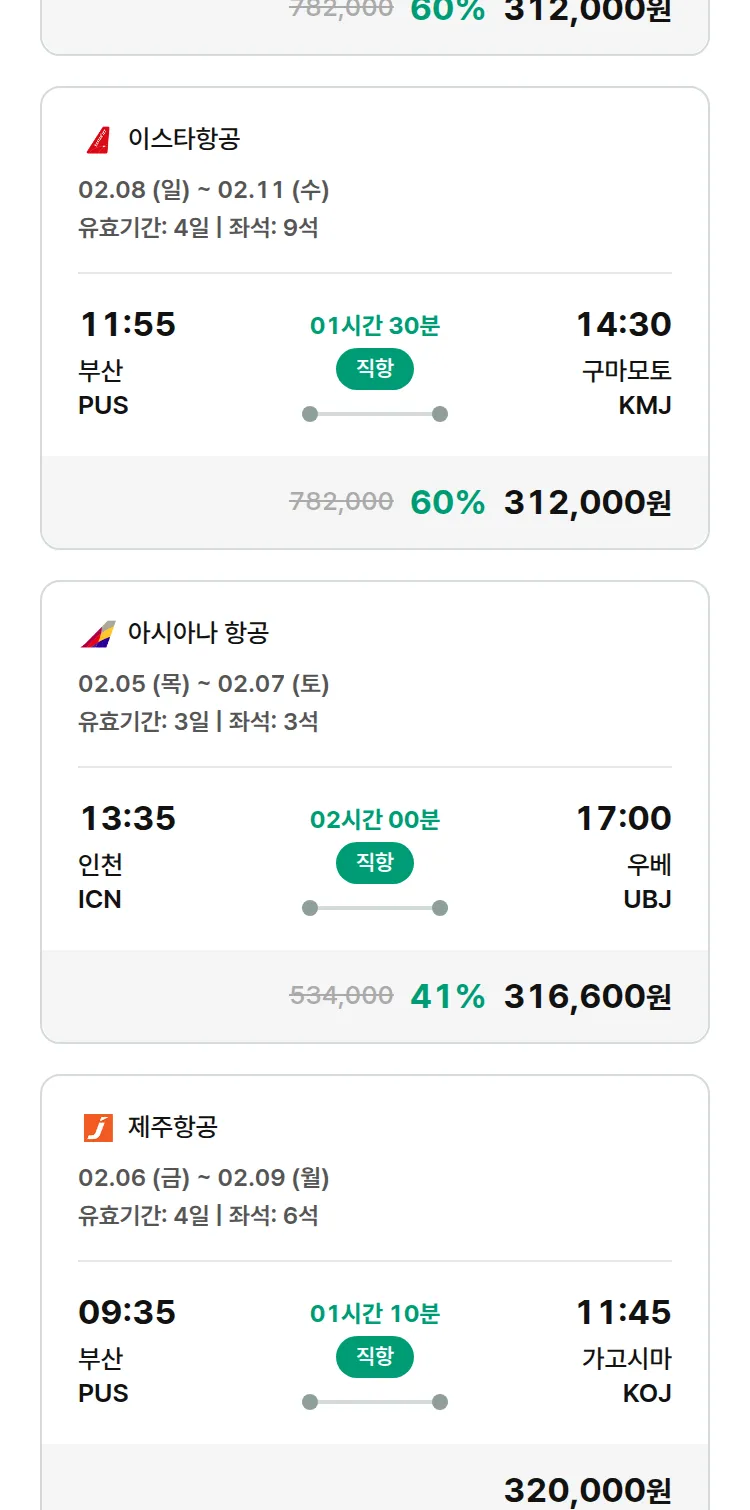This screenshot has width=750, height=1510.
Task: Tap the 직항 badge on Busan–Kagoshima flight
Action: tap(375, 1357)
